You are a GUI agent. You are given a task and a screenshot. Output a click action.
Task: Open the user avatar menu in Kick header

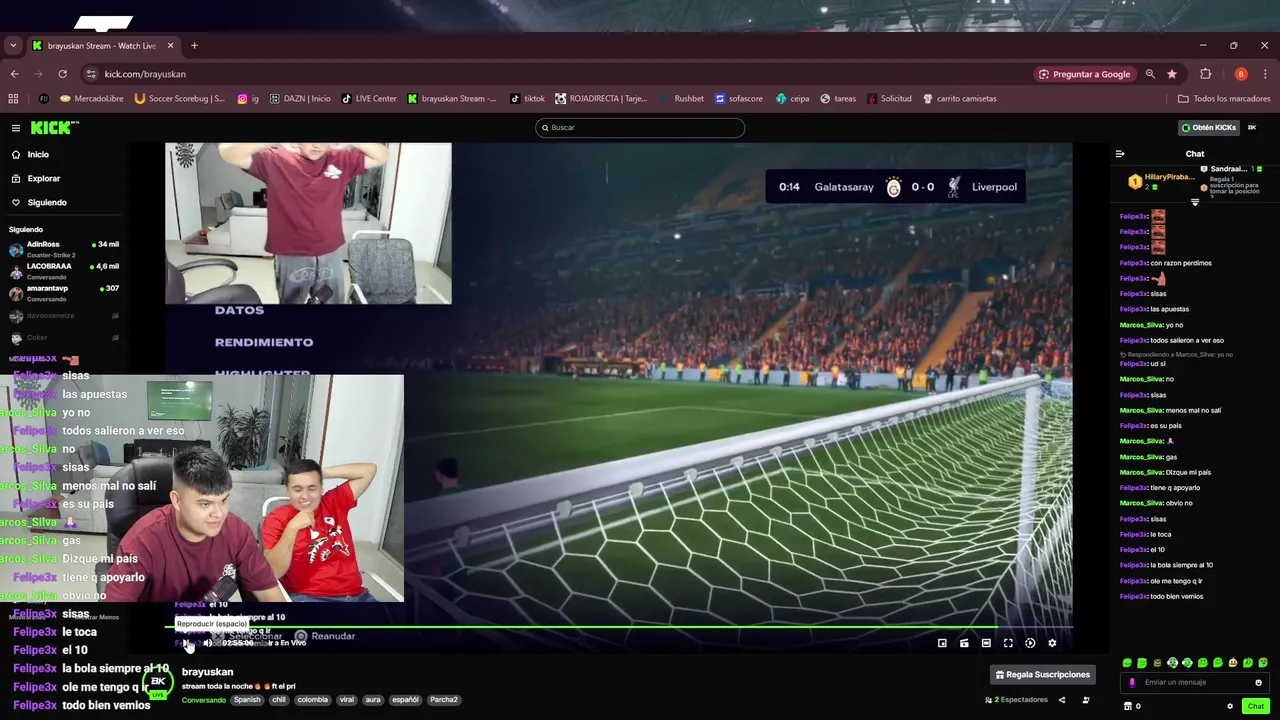[1252, 127]
